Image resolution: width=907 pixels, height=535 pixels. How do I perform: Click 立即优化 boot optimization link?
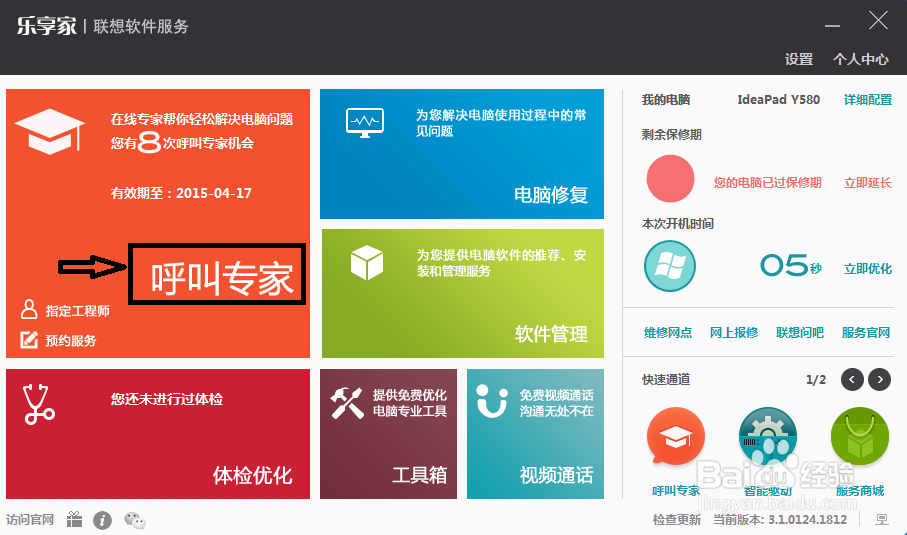[x=868, y=268]
